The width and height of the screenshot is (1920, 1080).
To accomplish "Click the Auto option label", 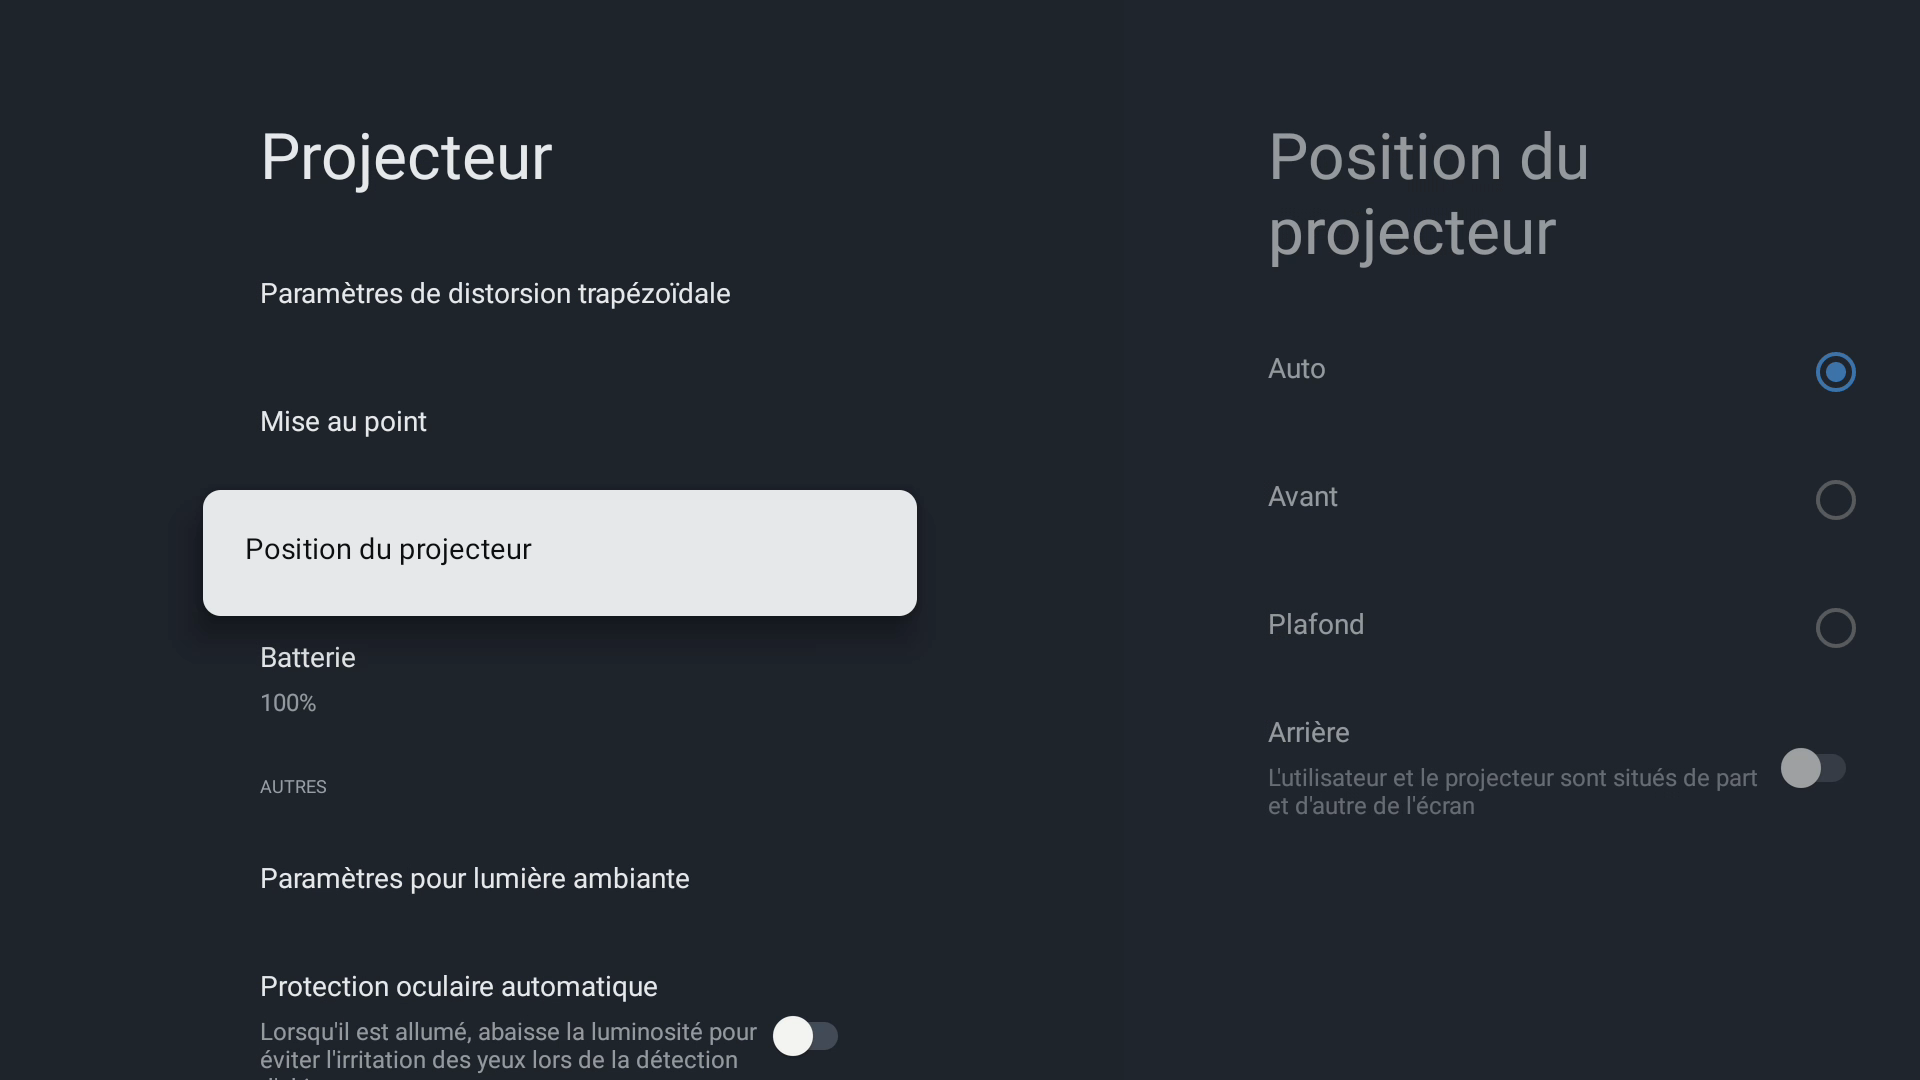I will (x=1296, y=369).
